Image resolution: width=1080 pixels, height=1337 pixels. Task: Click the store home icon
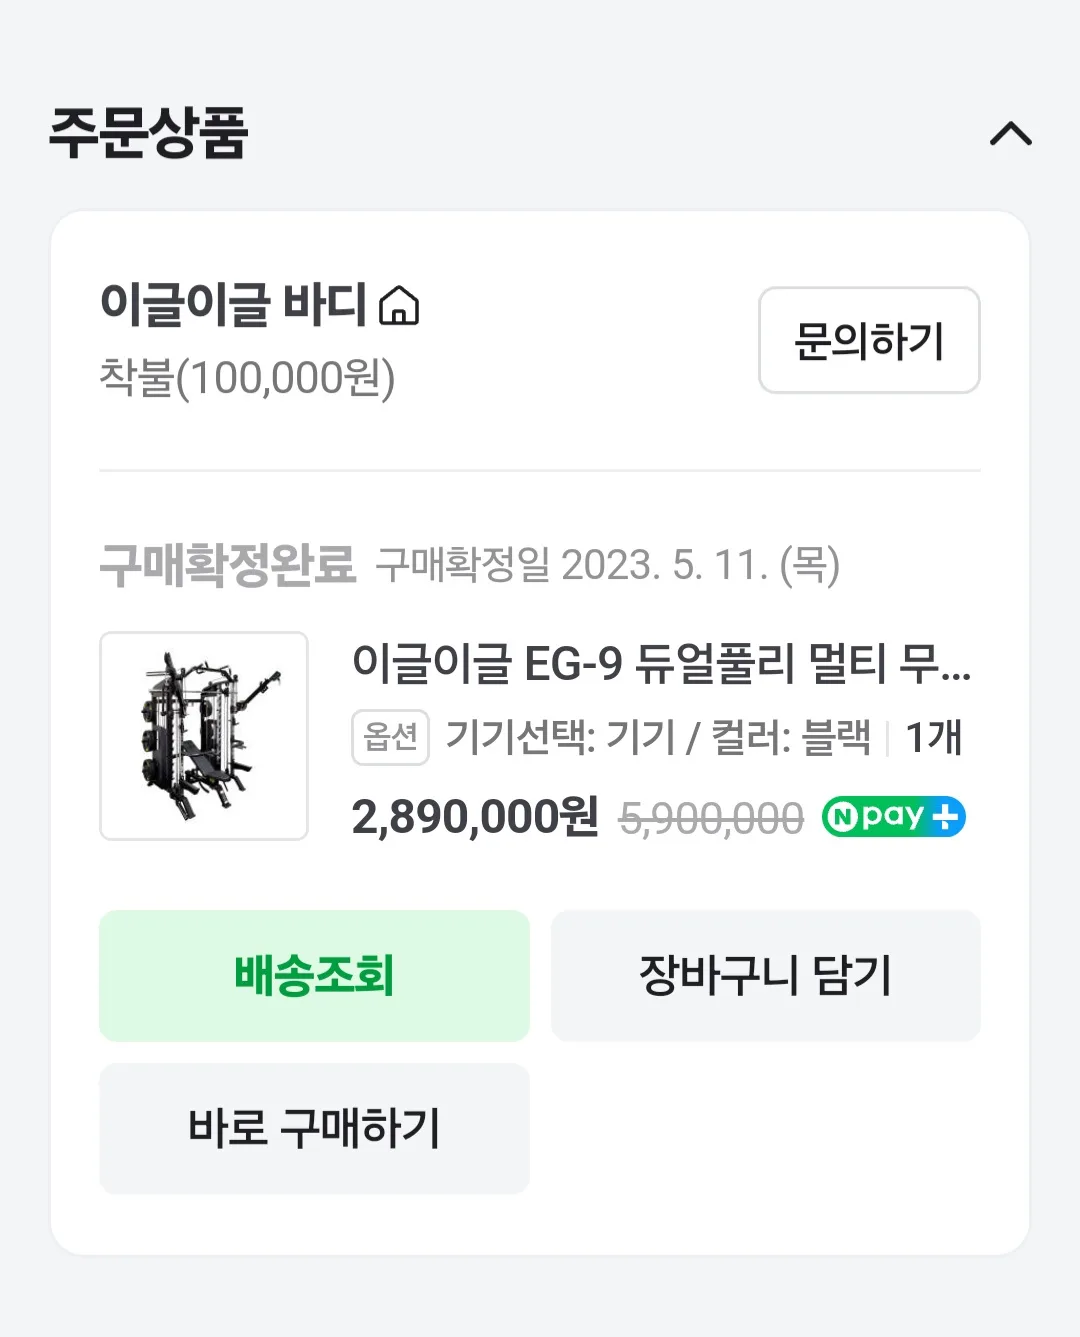399,305
